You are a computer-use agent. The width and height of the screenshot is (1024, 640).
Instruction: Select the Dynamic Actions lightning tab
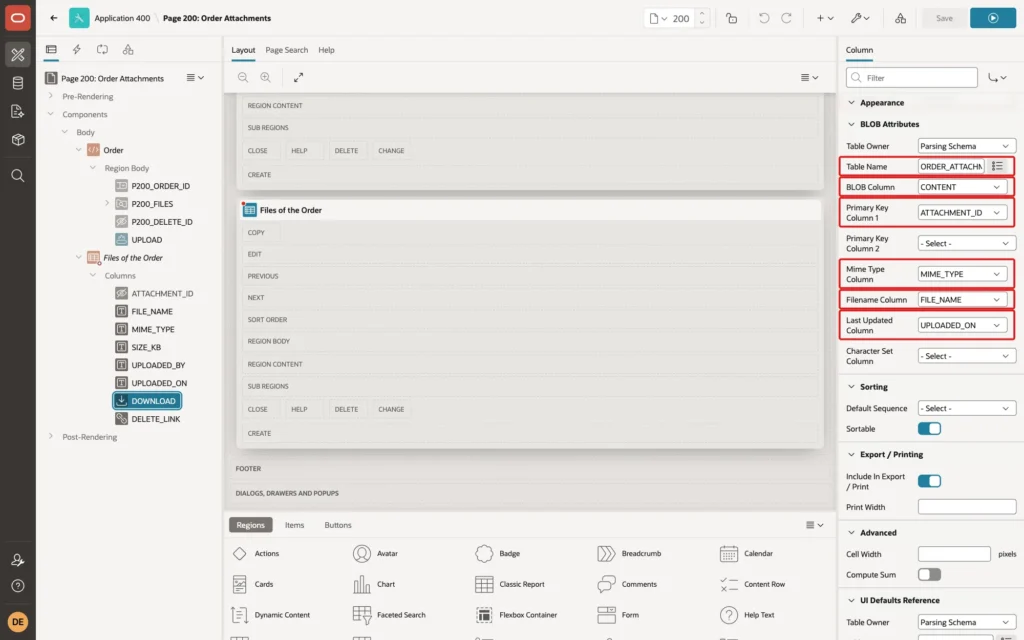coord(76,50)
